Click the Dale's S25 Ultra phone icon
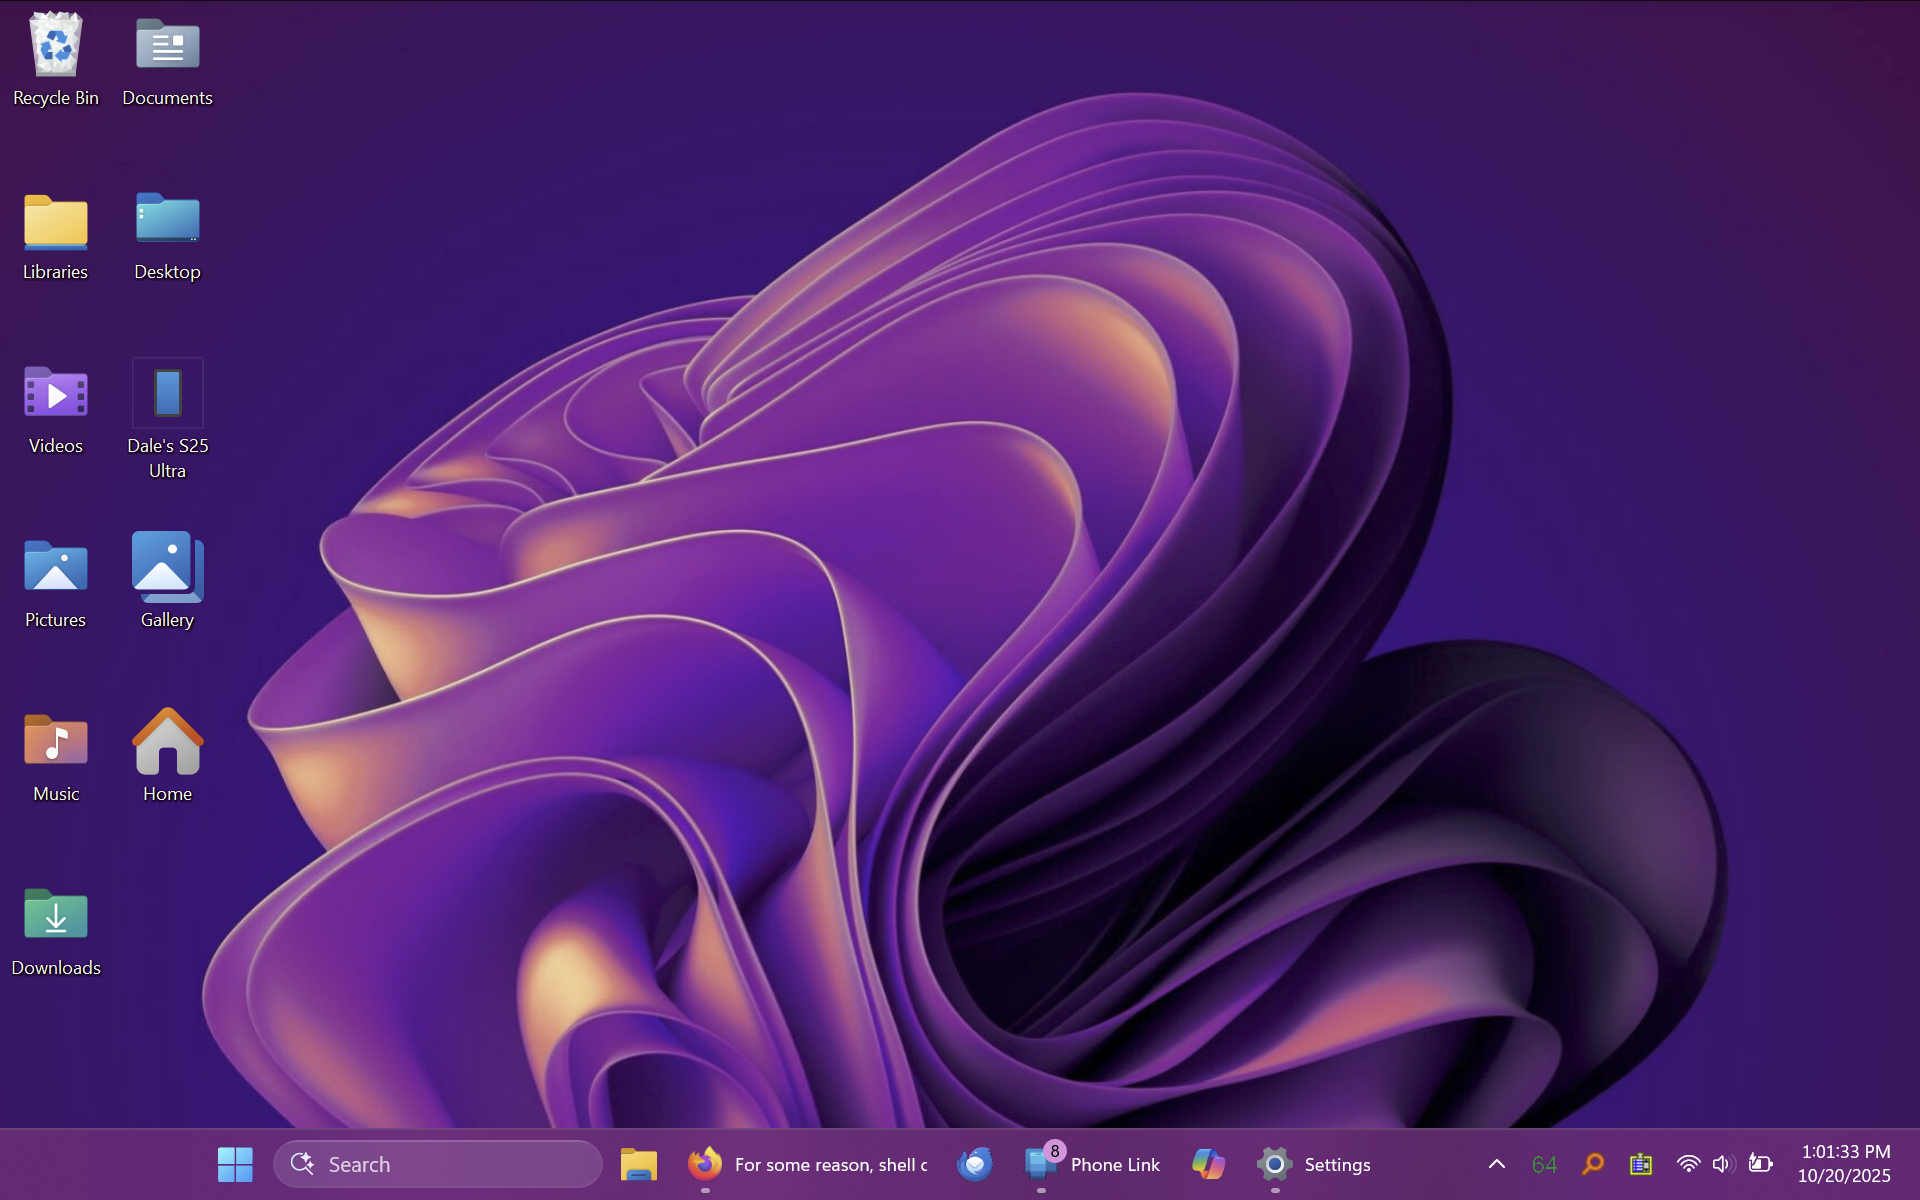 click(167, 394)
